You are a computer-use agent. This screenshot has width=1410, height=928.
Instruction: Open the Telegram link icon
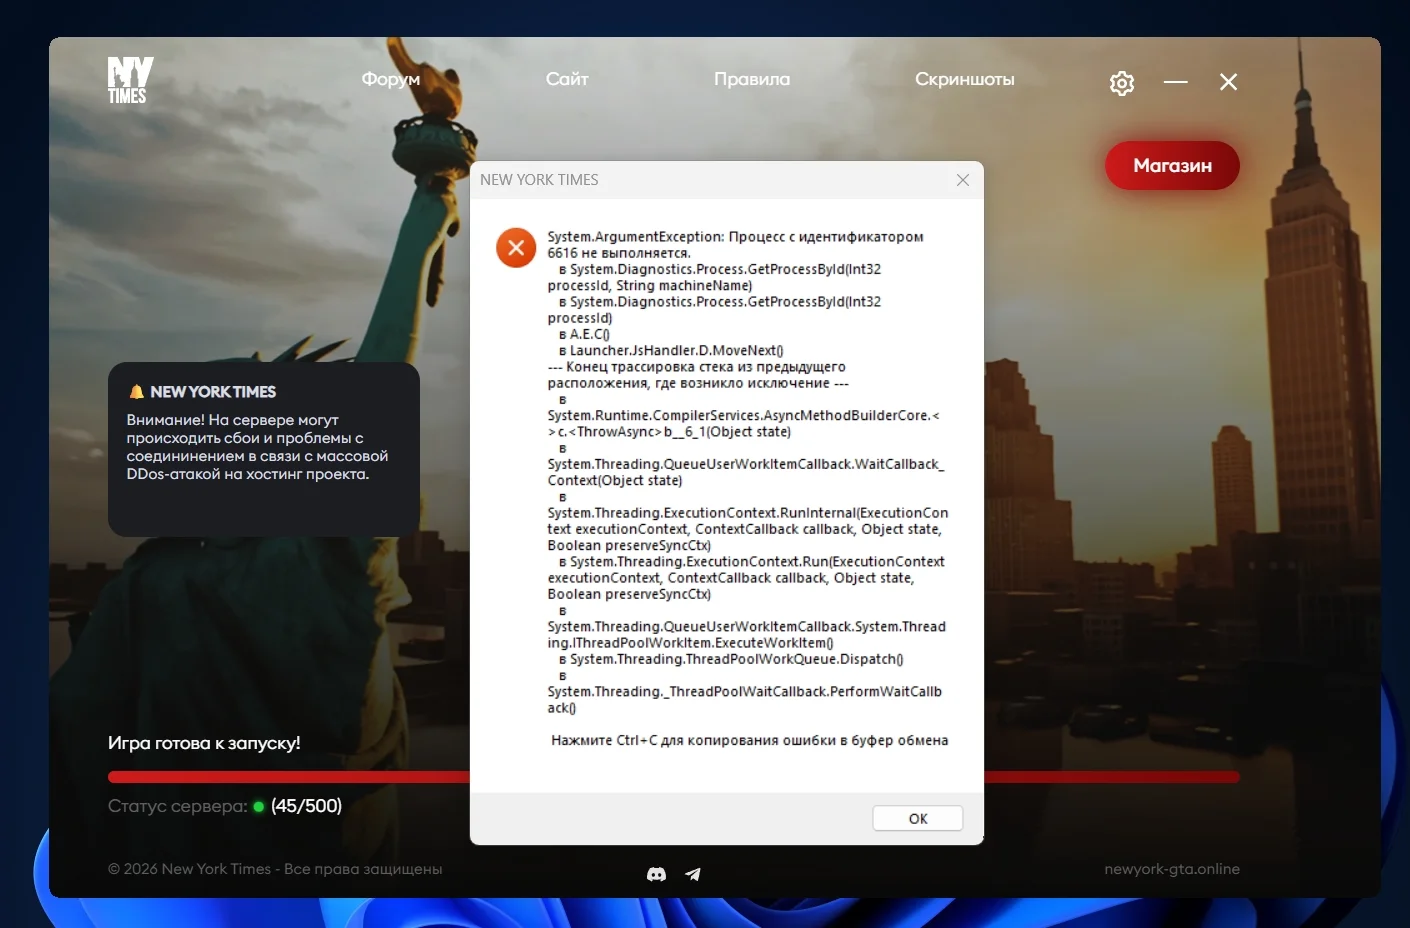coord(693,874)
